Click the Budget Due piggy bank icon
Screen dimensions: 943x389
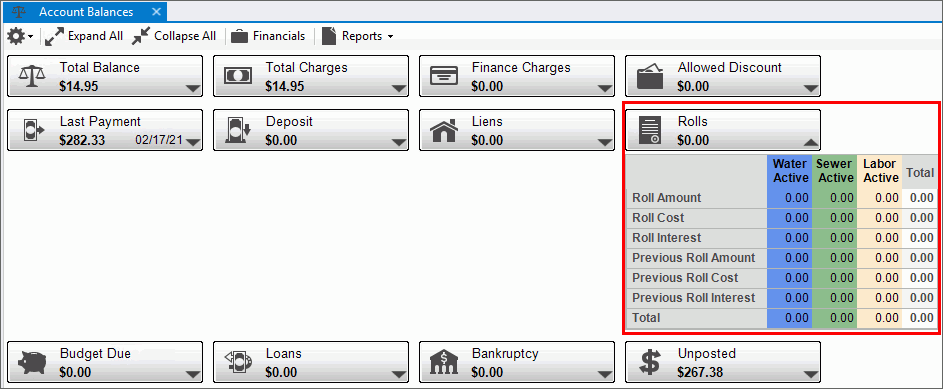point(32,362)
